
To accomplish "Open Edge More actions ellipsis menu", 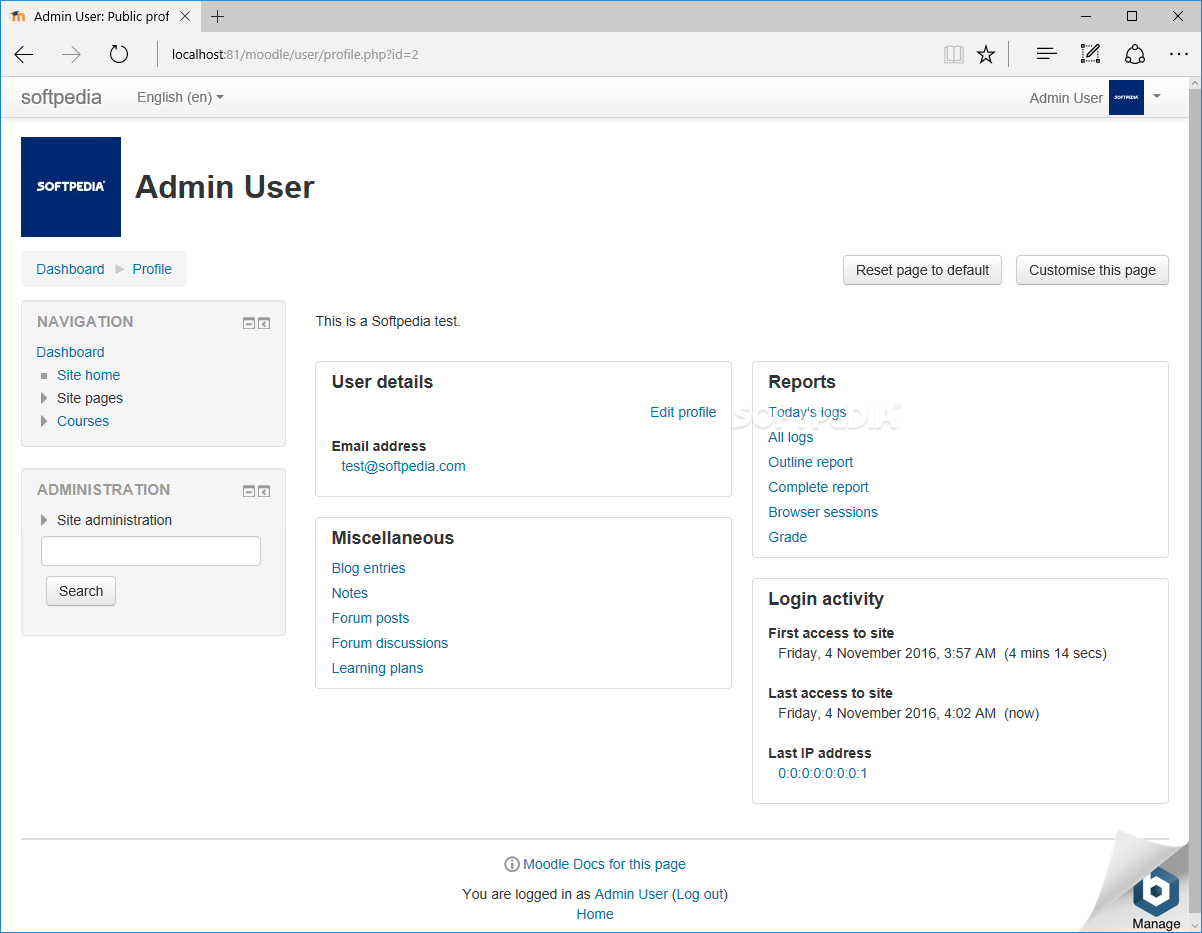I will pos(1179,54).
